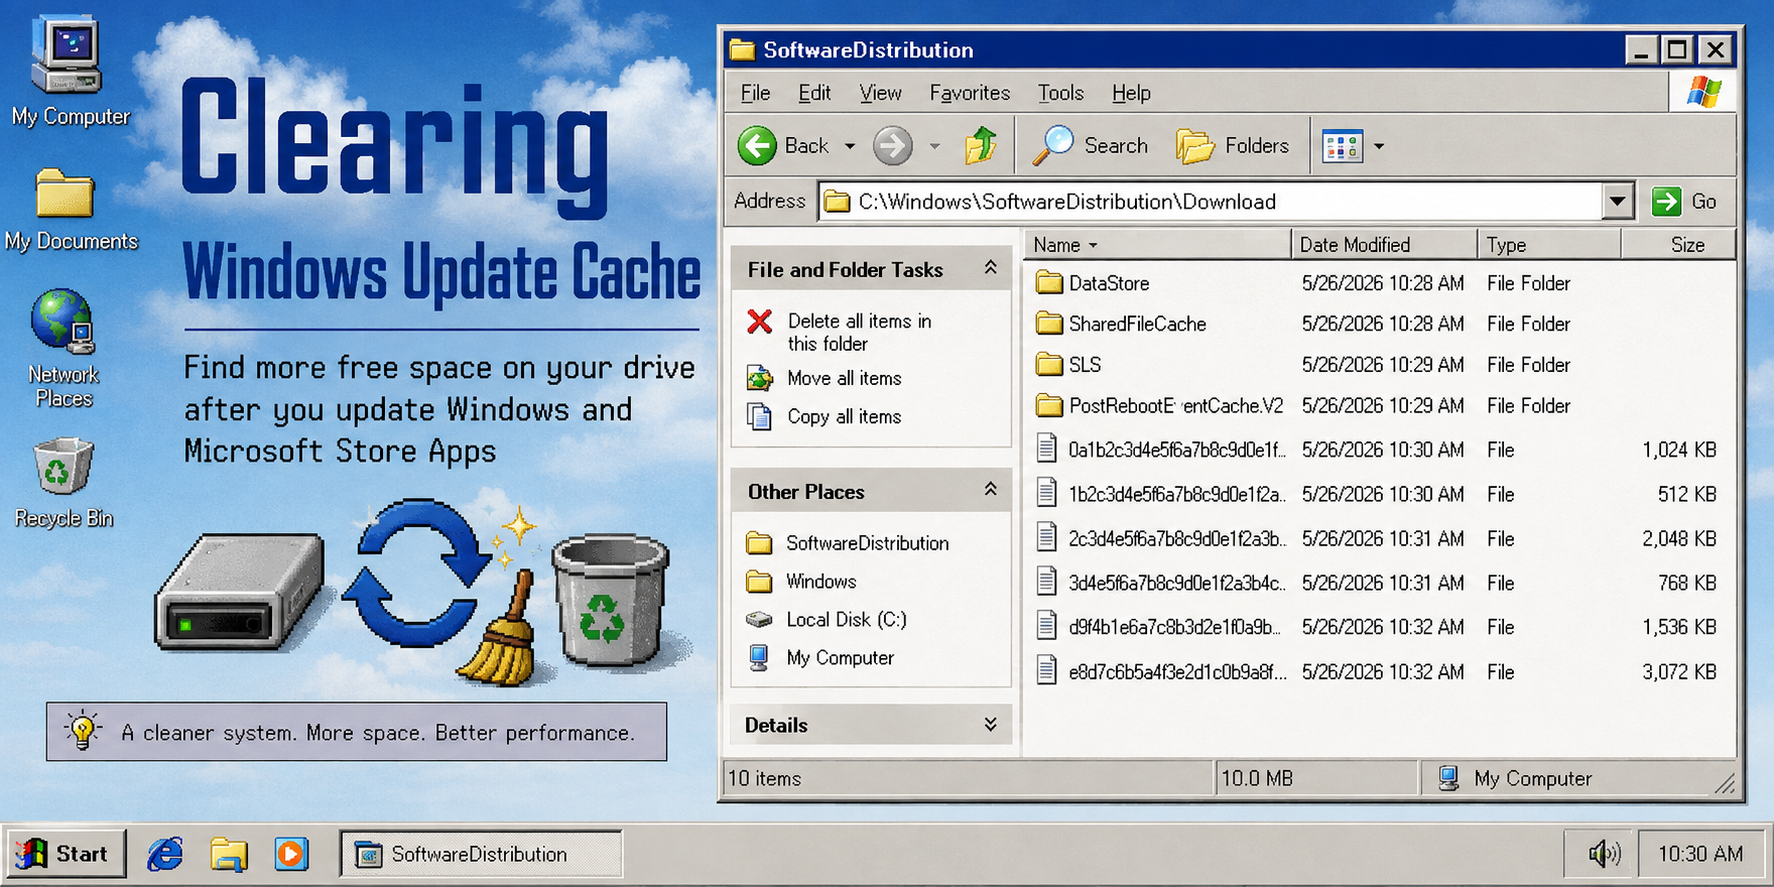Sort by the Type column header
Screen dimensions: 1774x887
pos(1550,245)
